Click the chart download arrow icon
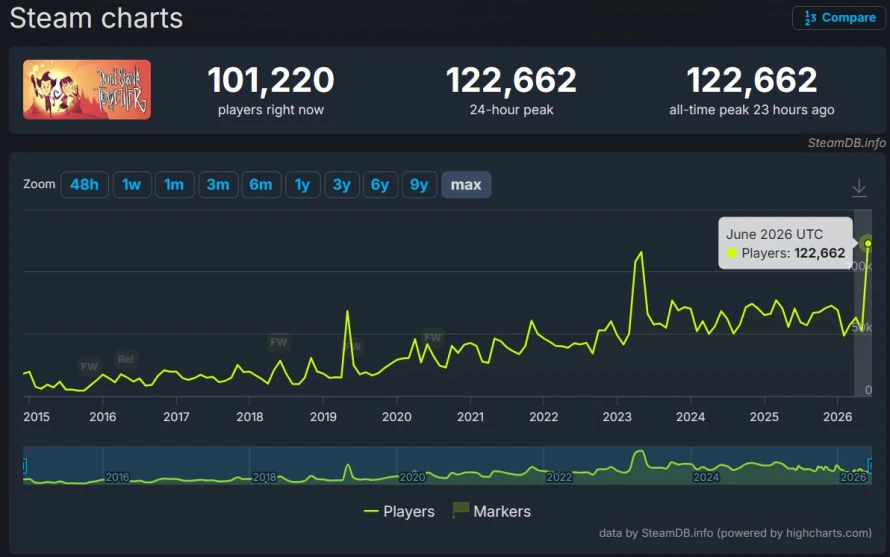890x557 pixels. [859, 188]
